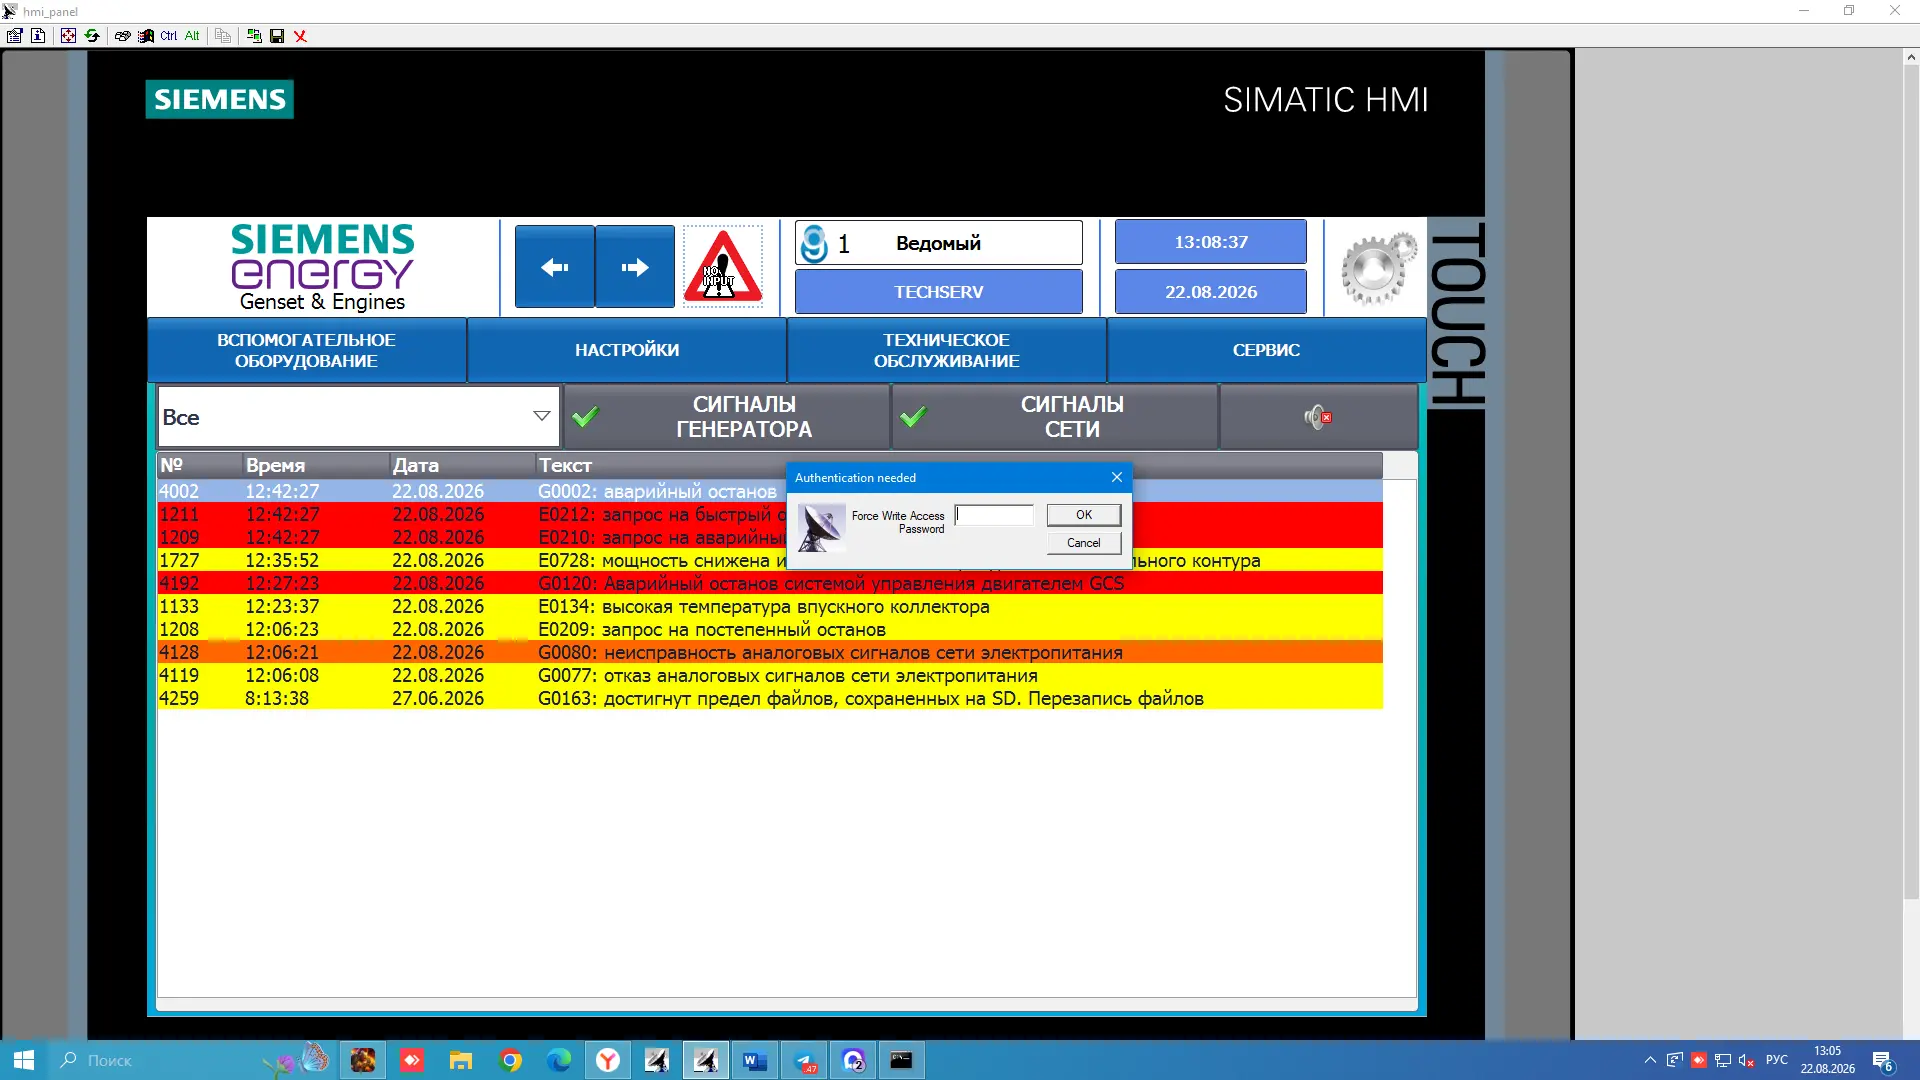
Task: Open the command prompt from taskbar
Action: click(x=901, y=1060)
